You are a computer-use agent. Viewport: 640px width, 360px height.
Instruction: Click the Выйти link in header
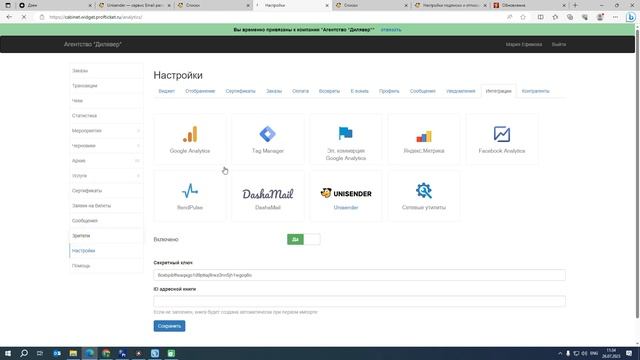pos(559,44)
